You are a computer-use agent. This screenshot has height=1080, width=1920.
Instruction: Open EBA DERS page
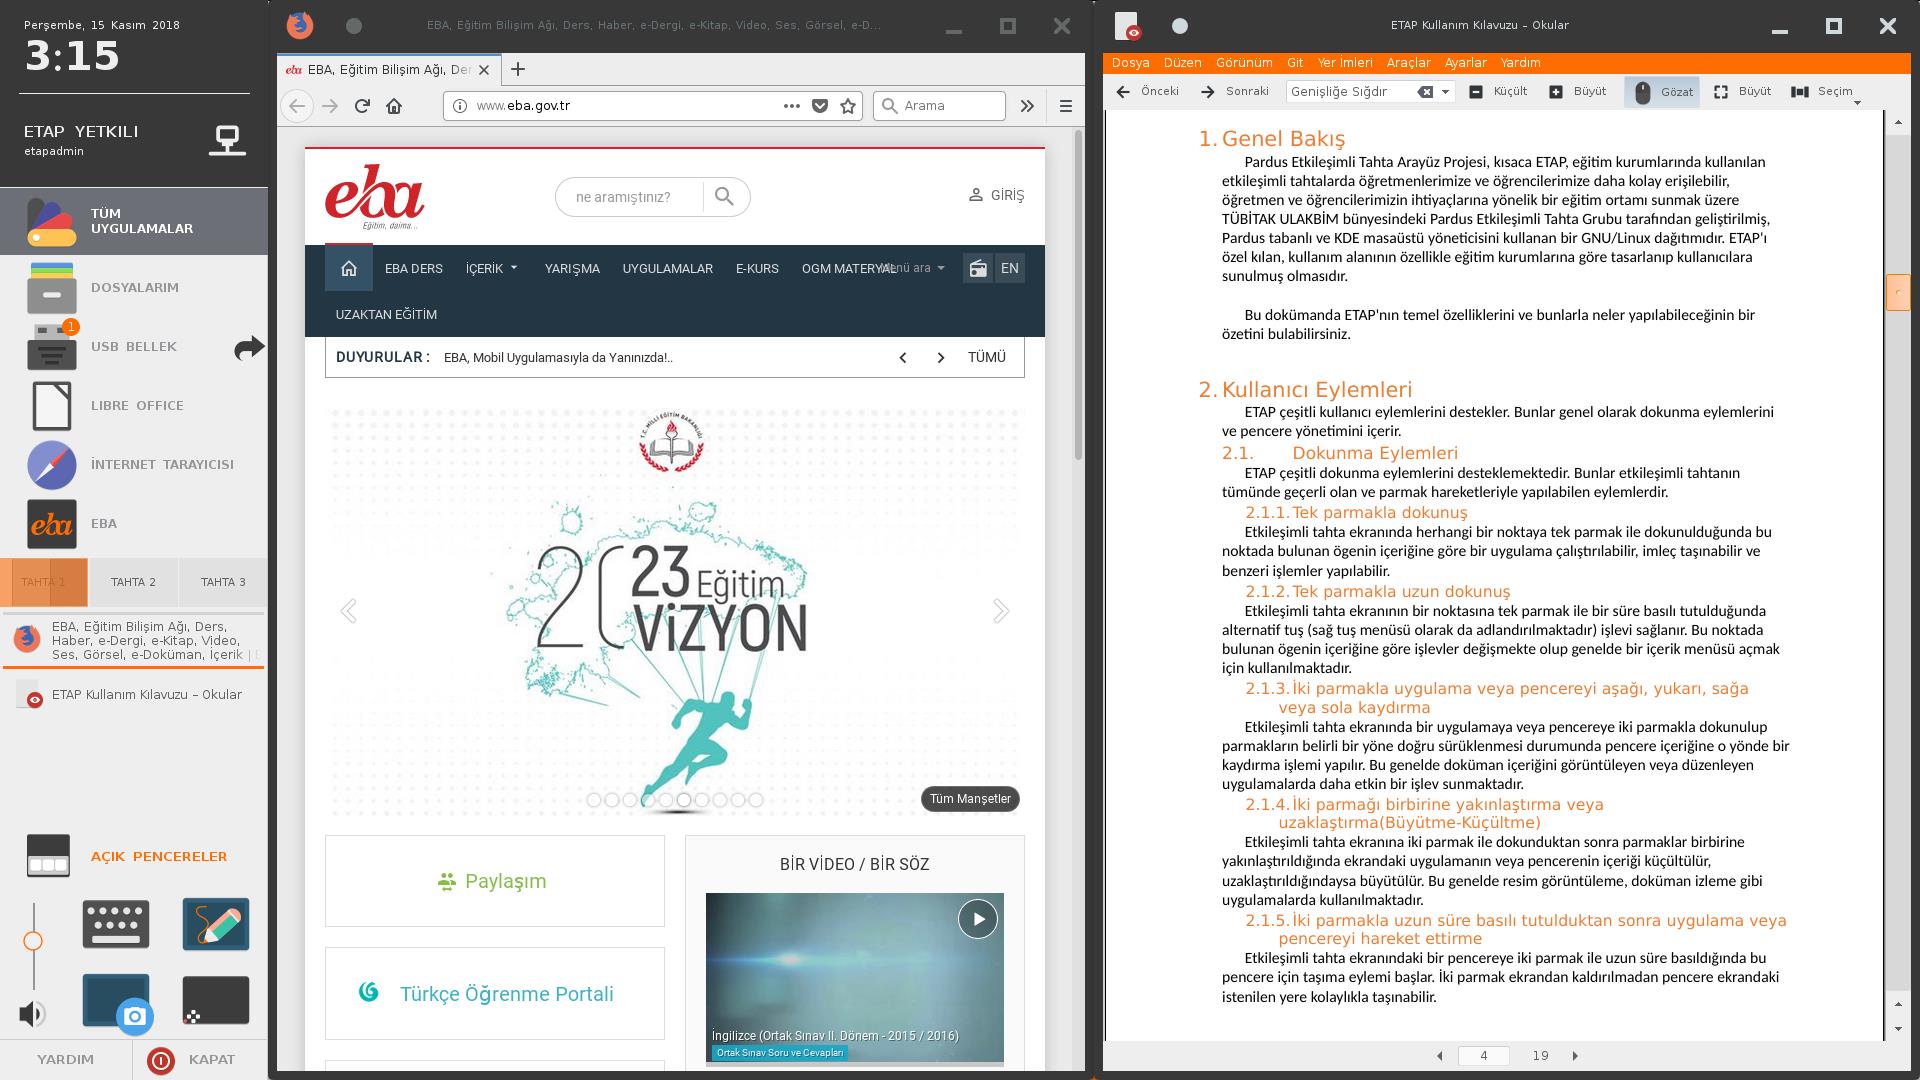coord(414,268)
